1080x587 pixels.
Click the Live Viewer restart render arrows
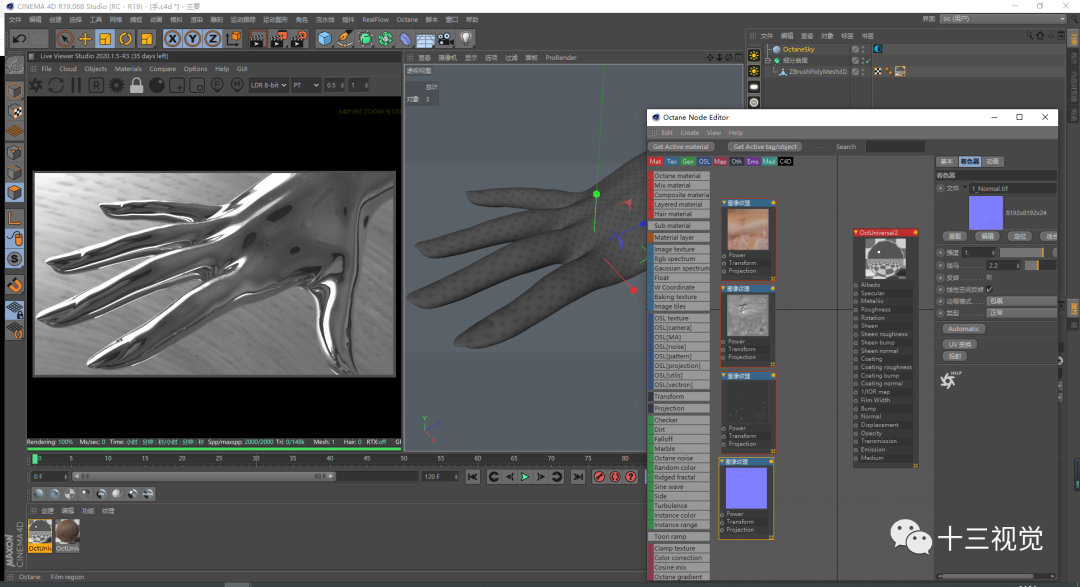click(56, 85)
